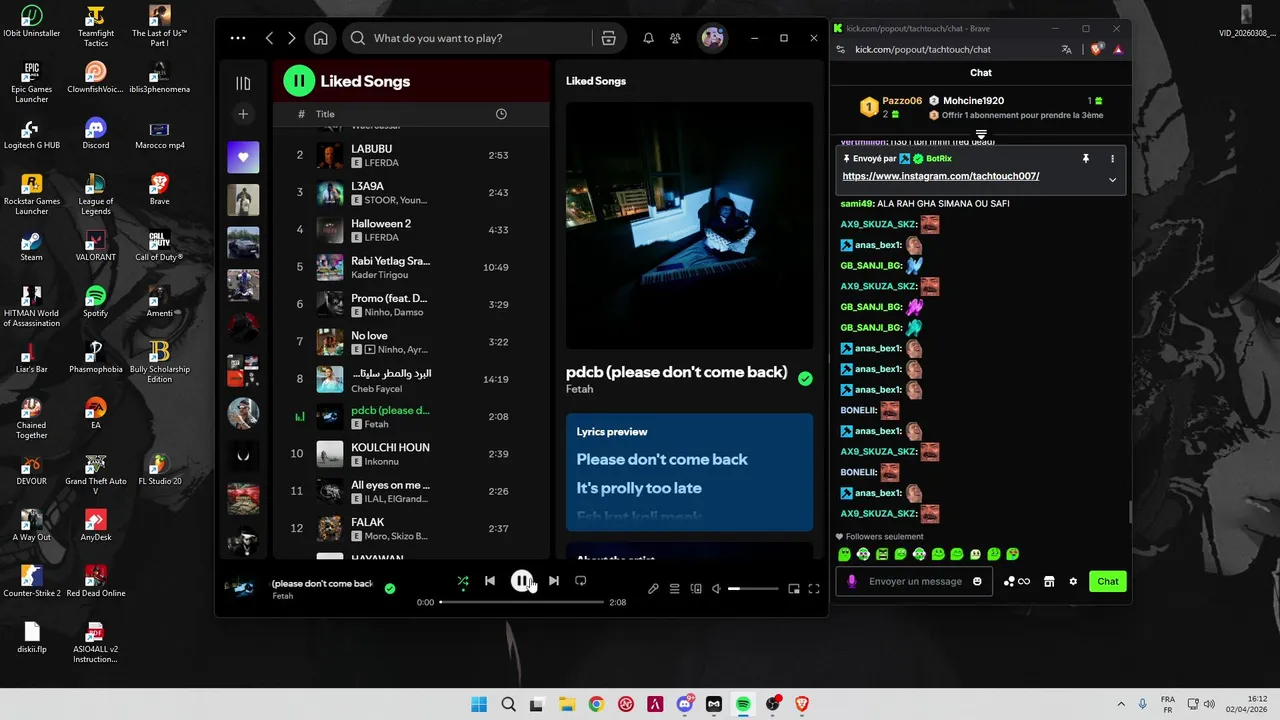Adjust the Spotify volume slider
1280x720 pixels.
pyautogui.click(x=754, y=589)
